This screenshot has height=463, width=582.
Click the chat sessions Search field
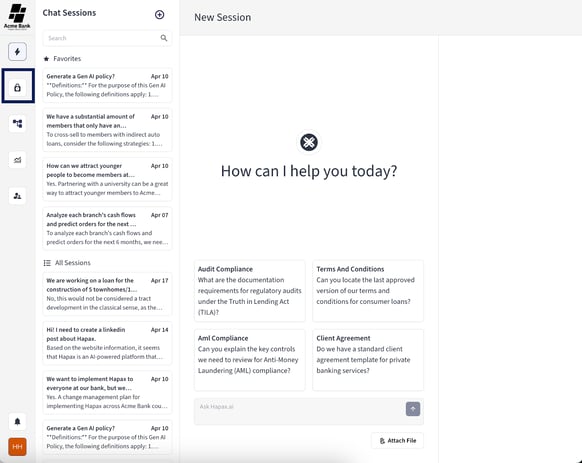pos(107,38)
